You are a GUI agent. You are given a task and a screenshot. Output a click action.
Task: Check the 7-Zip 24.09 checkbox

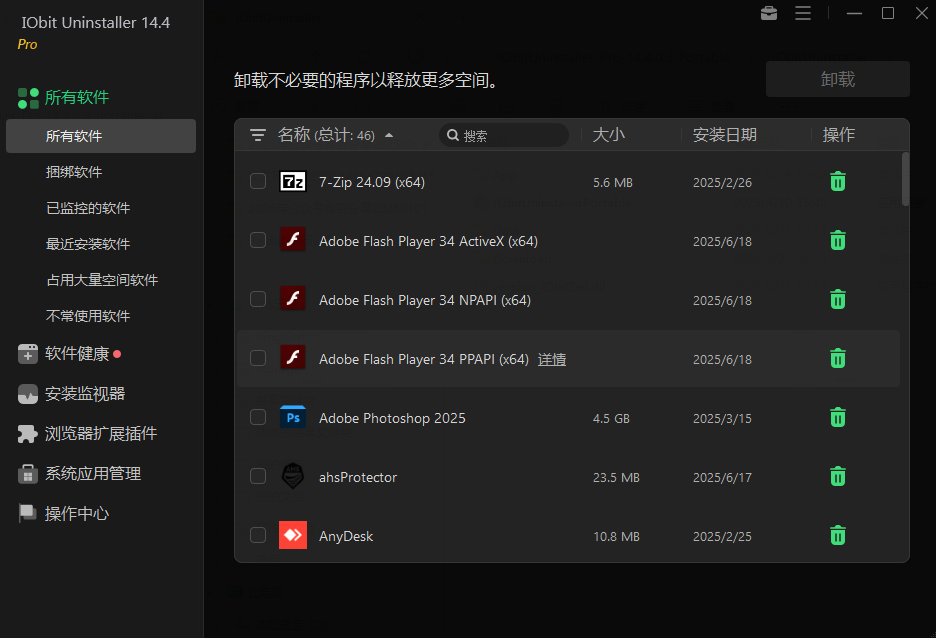[x=258, y=181]
